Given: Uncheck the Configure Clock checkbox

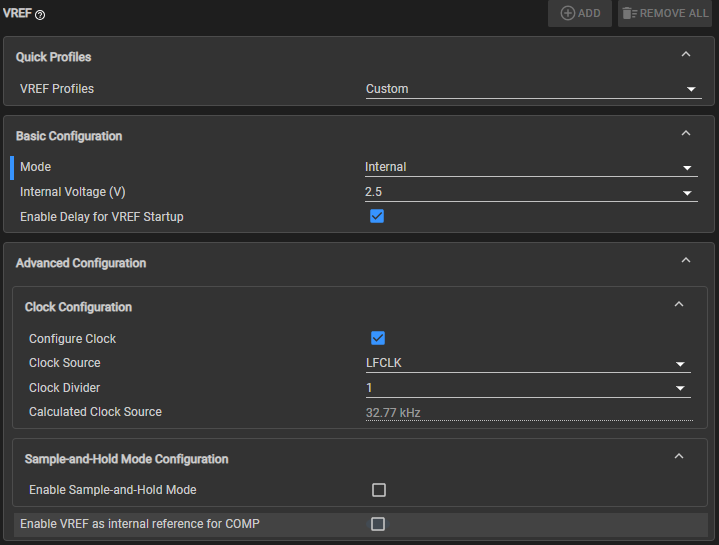Looking at the screenshot, I should (378, 338).
